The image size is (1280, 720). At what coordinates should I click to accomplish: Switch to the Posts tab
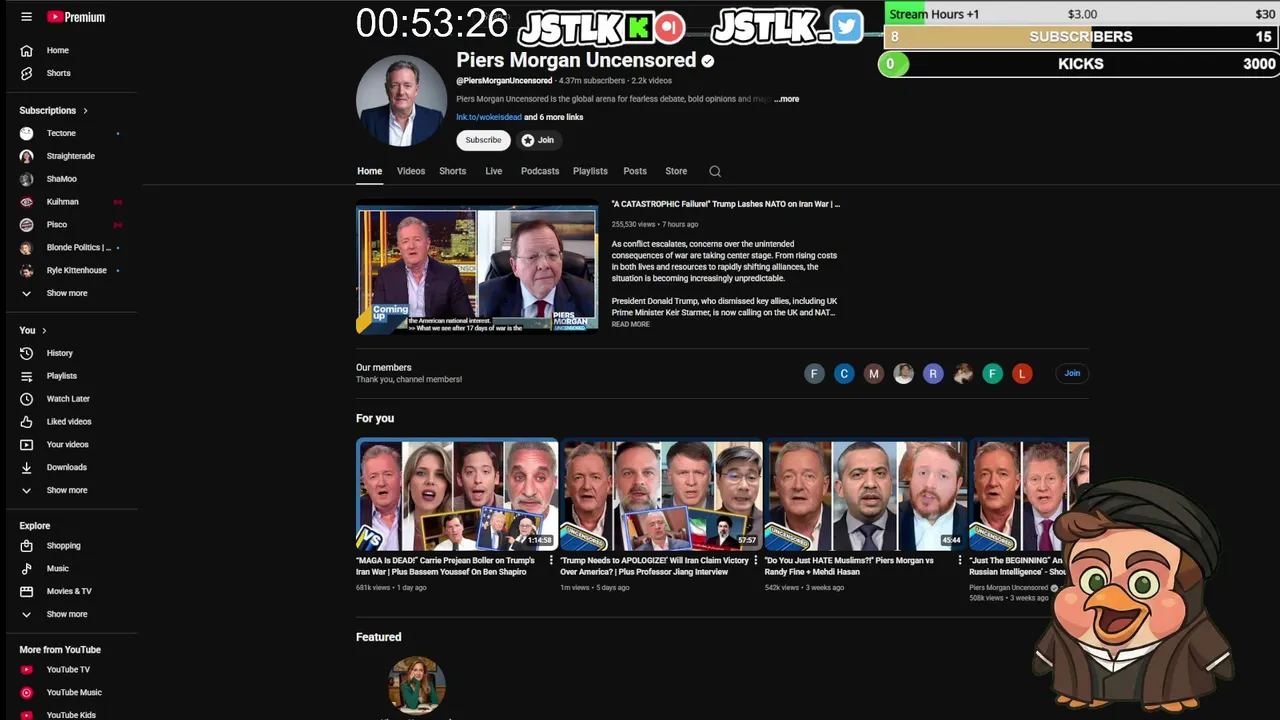pyautogui.click(x=635, y=171)
